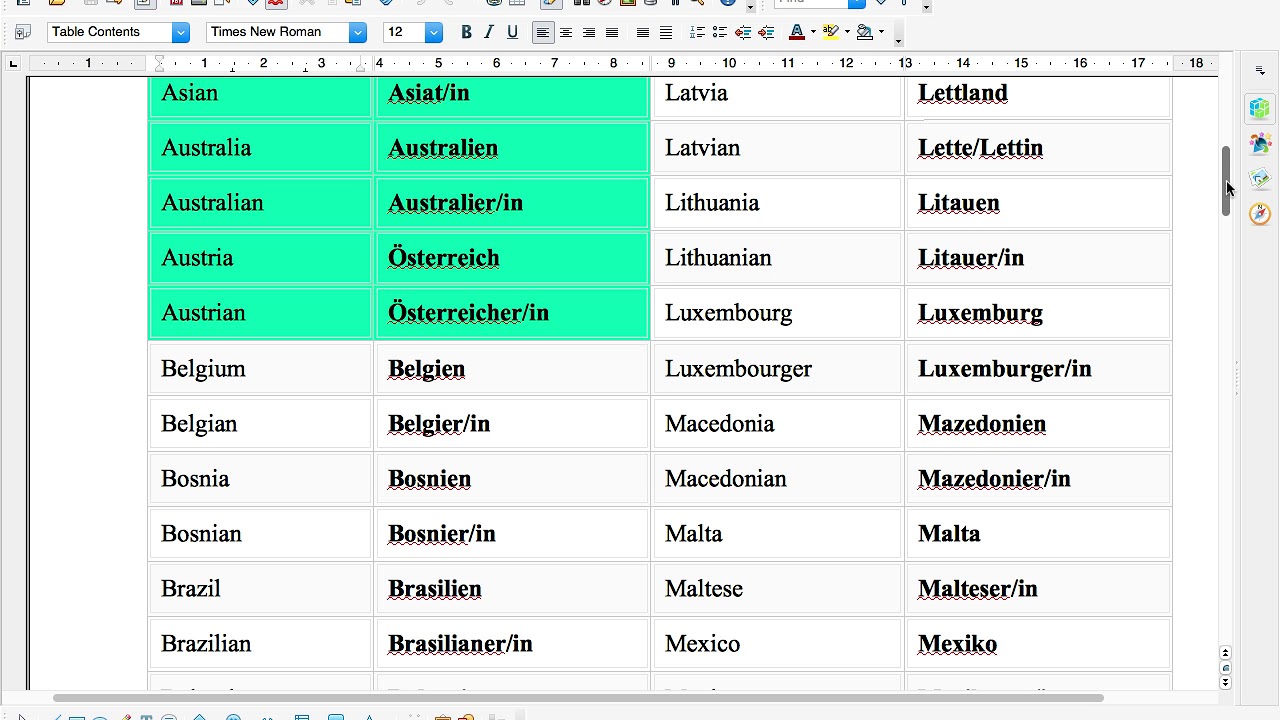Click the cell 'Lettland'
Screen dimensions: 1280x720
click(x=1038, y=97)
